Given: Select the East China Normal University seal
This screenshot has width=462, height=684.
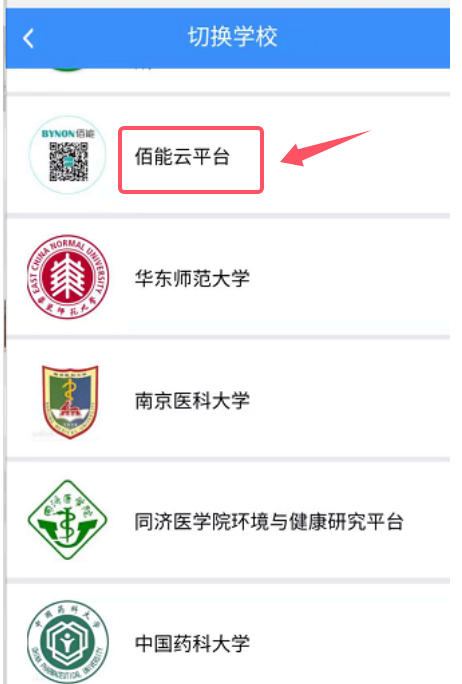Looking at the screenshot, I should (68, 277).
